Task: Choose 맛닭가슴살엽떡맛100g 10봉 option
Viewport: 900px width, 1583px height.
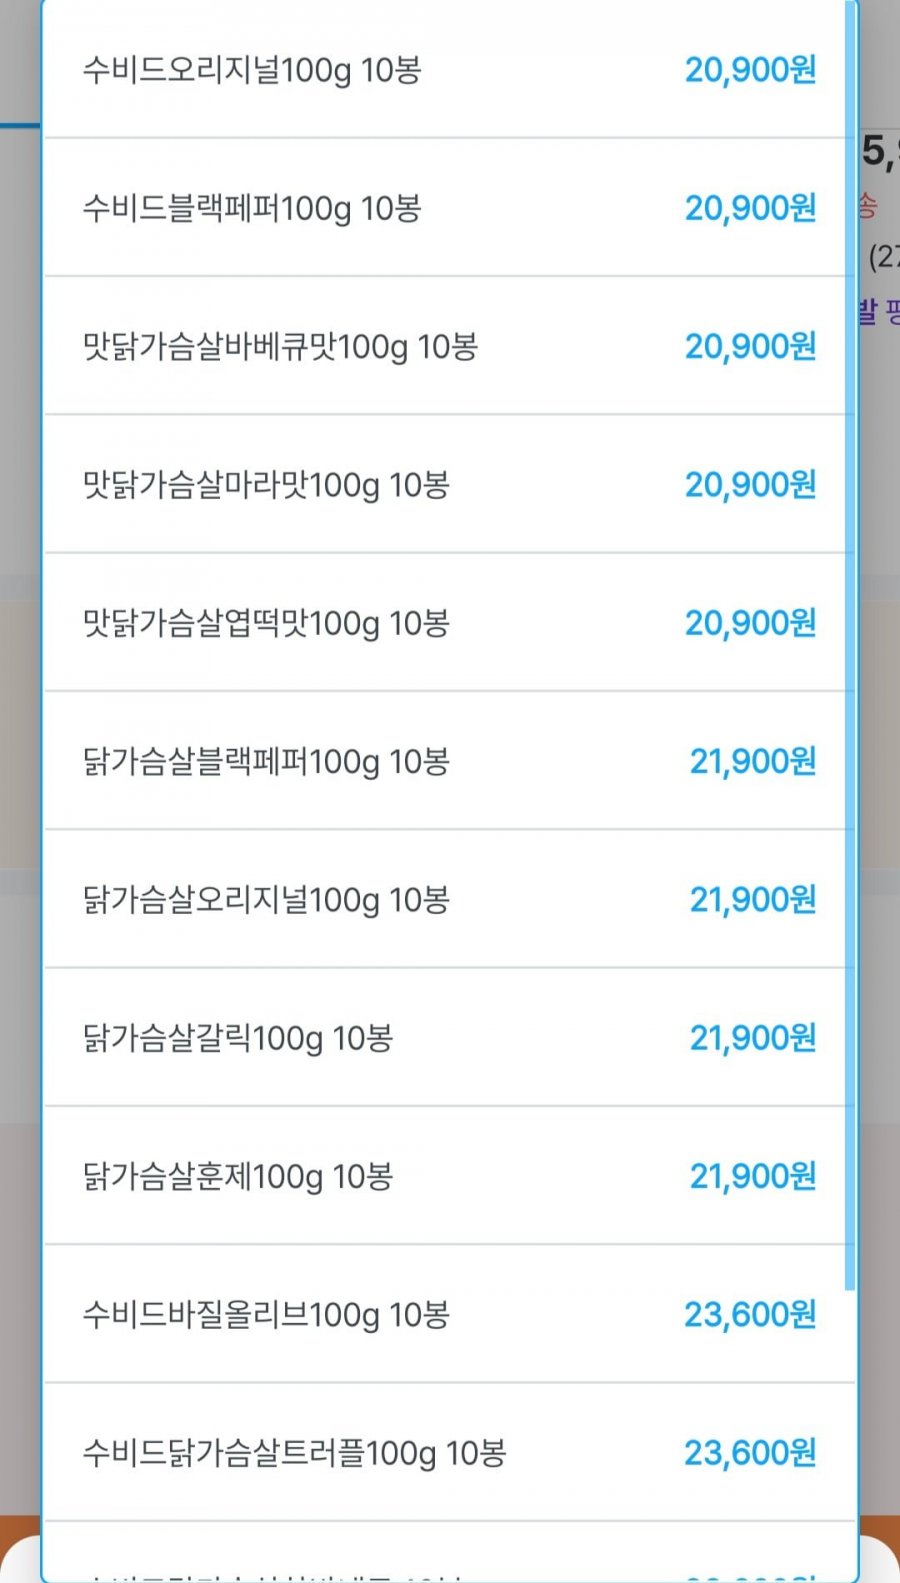Action: tap(266, 623)
